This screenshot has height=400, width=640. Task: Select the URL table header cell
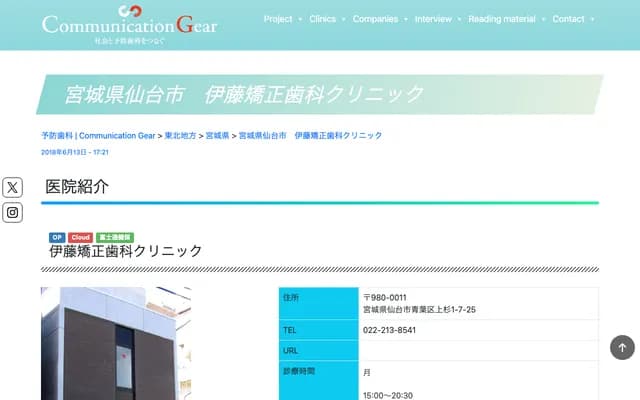click(318, 350)
